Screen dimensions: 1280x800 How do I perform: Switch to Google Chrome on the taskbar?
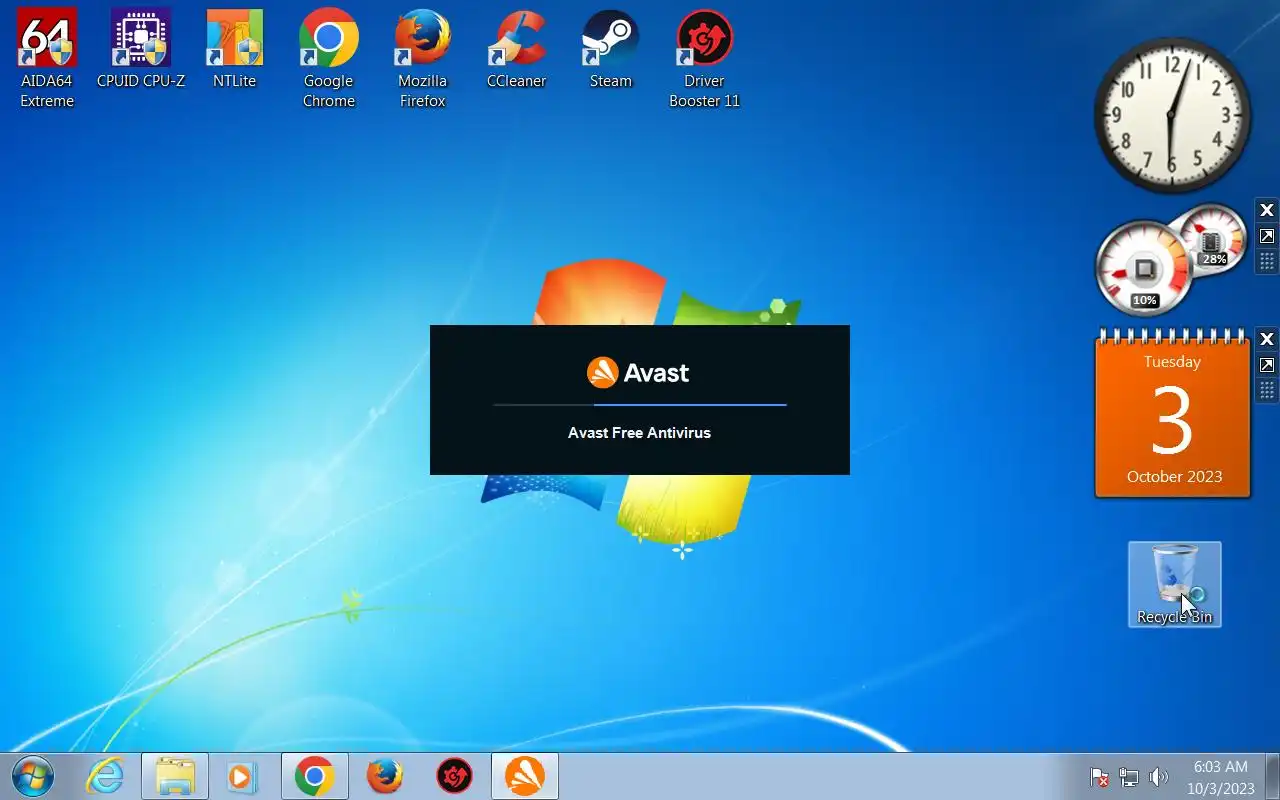point(315,776)
